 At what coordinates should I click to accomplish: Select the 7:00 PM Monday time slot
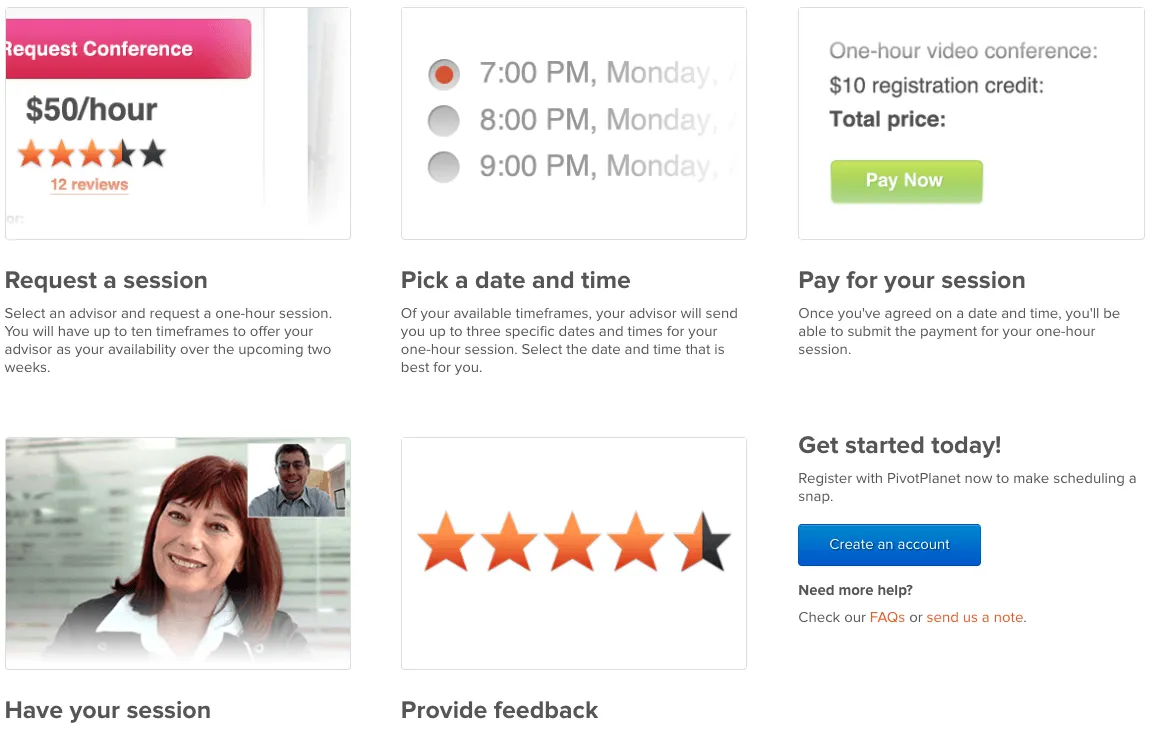(x=444, y=73)
